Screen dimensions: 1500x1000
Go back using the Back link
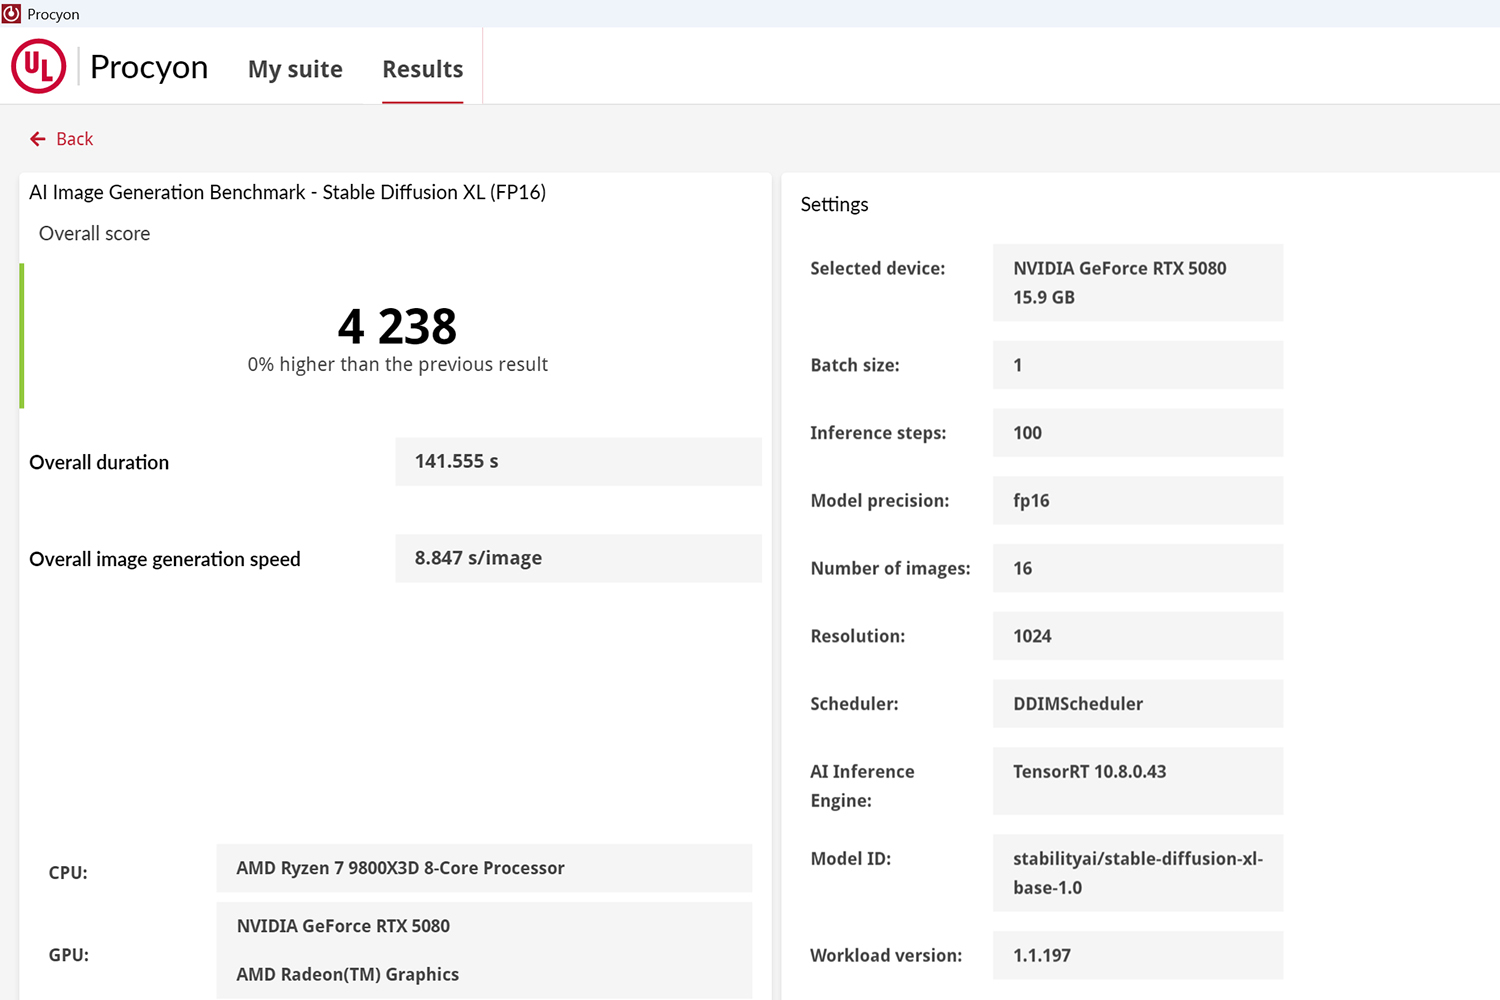(74, 139)
